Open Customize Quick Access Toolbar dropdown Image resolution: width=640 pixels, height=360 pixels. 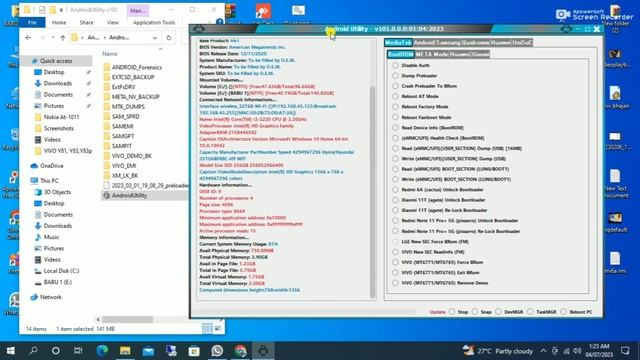click(x=61, y=10)
